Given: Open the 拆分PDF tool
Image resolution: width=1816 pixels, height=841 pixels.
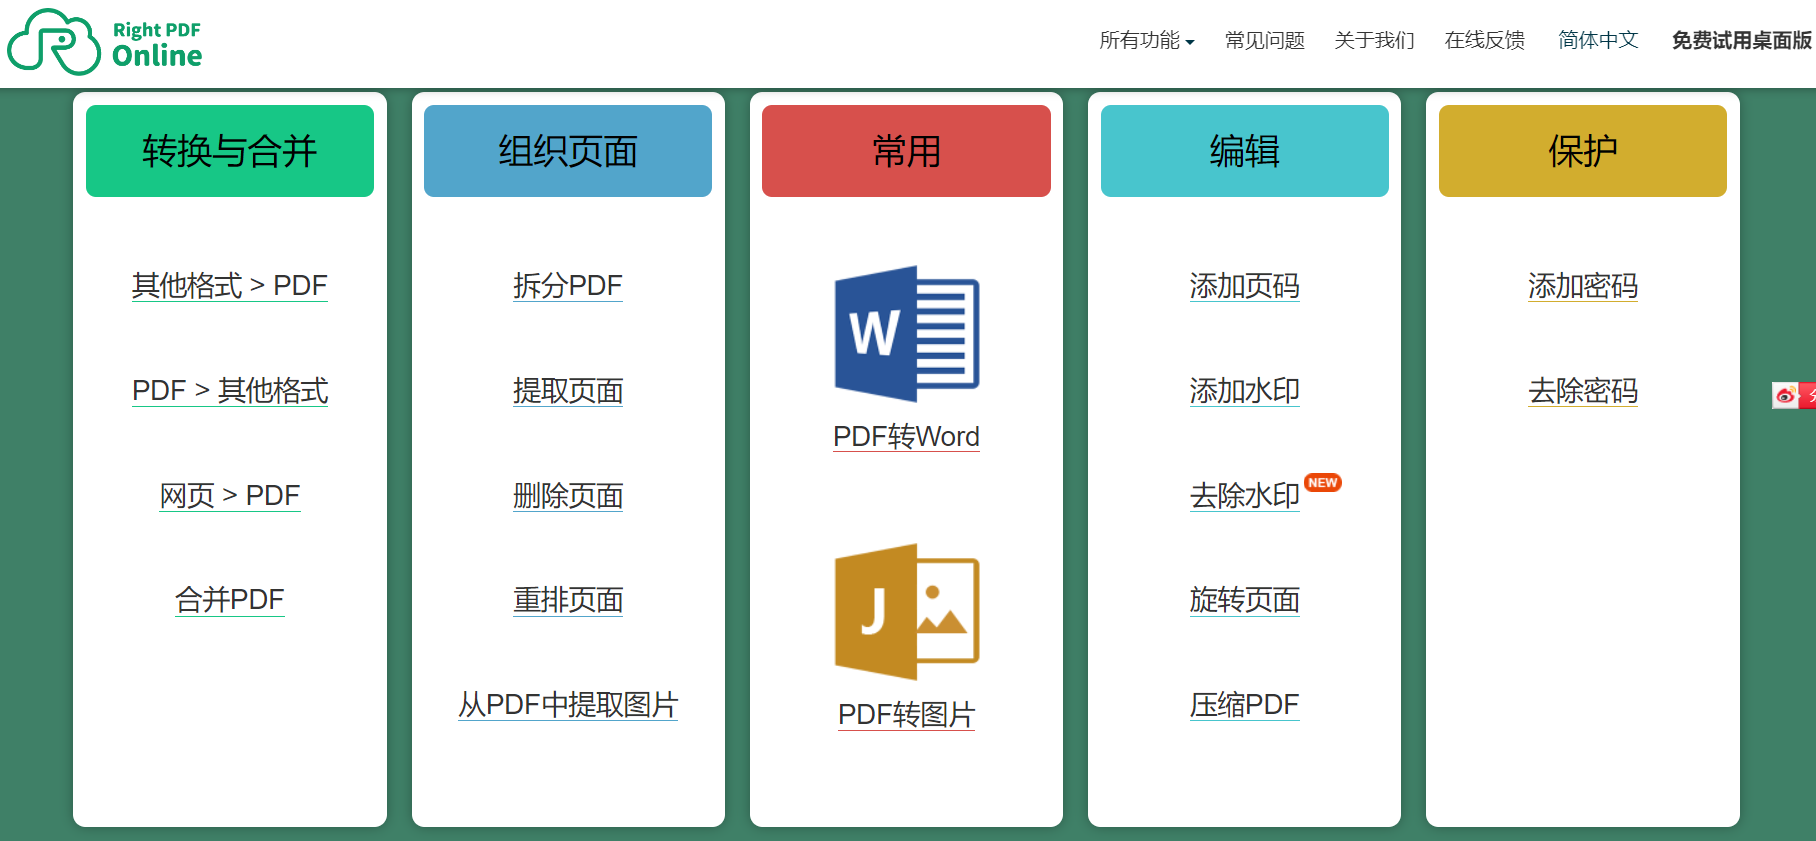Looking at the screenshot, I should click(568, 286).
